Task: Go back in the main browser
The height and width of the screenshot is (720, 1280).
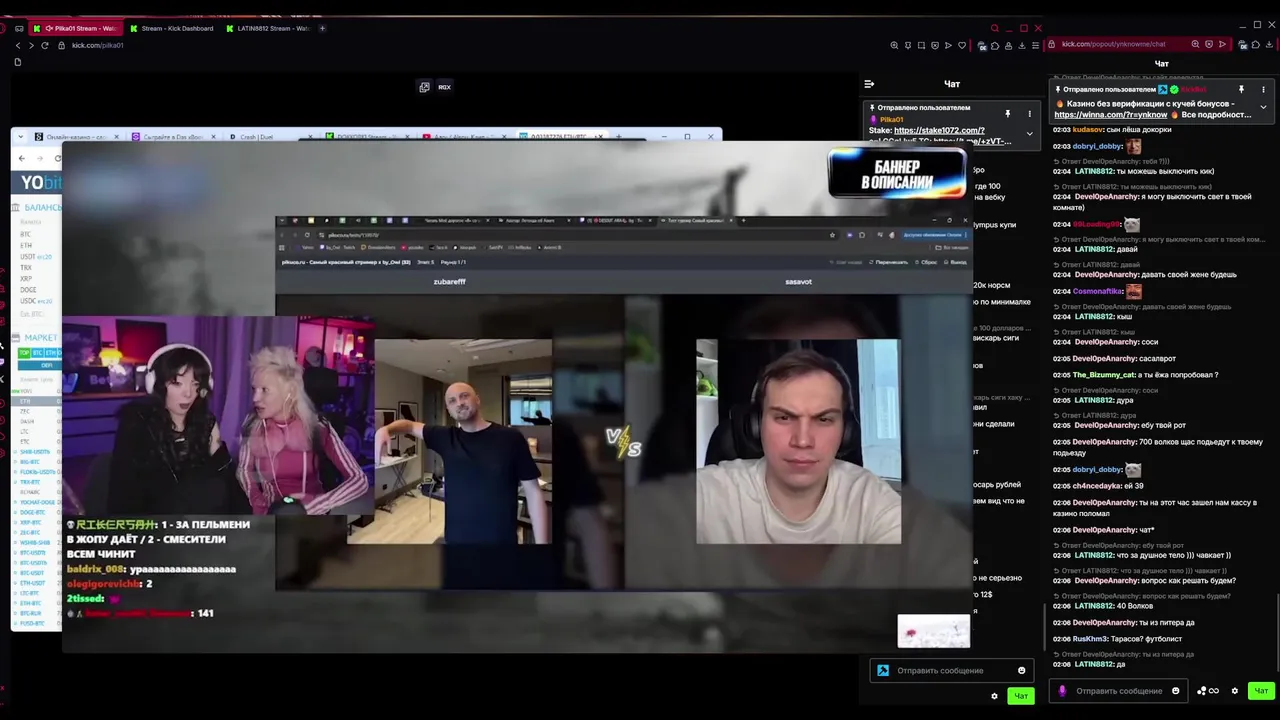Action: [17, 45]
